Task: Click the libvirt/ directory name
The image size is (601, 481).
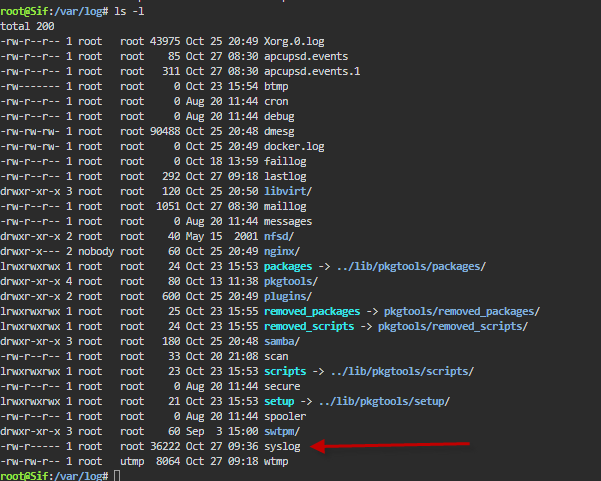Action: click(288, 191)
